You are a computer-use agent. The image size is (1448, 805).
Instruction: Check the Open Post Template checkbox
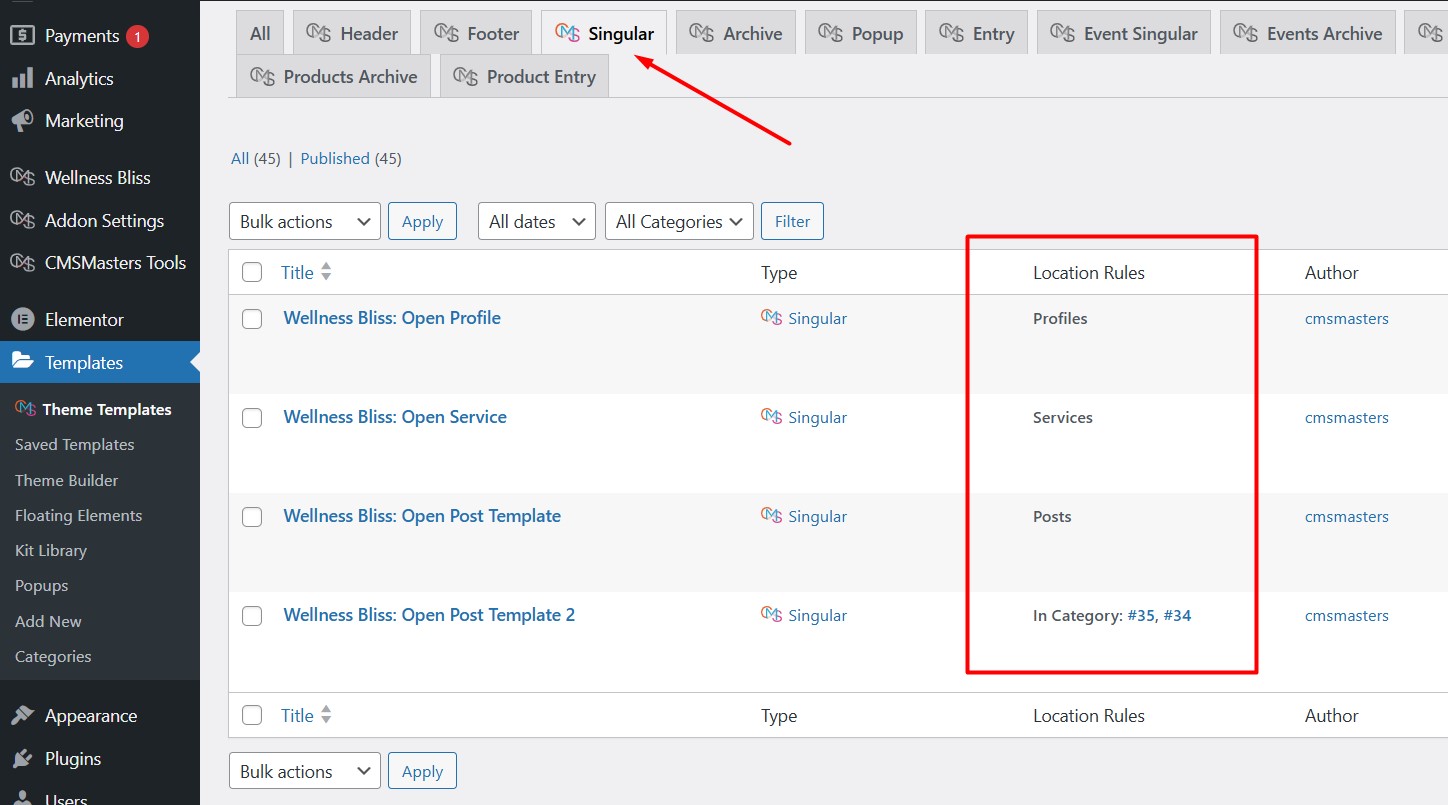click(x=252, y=516)
